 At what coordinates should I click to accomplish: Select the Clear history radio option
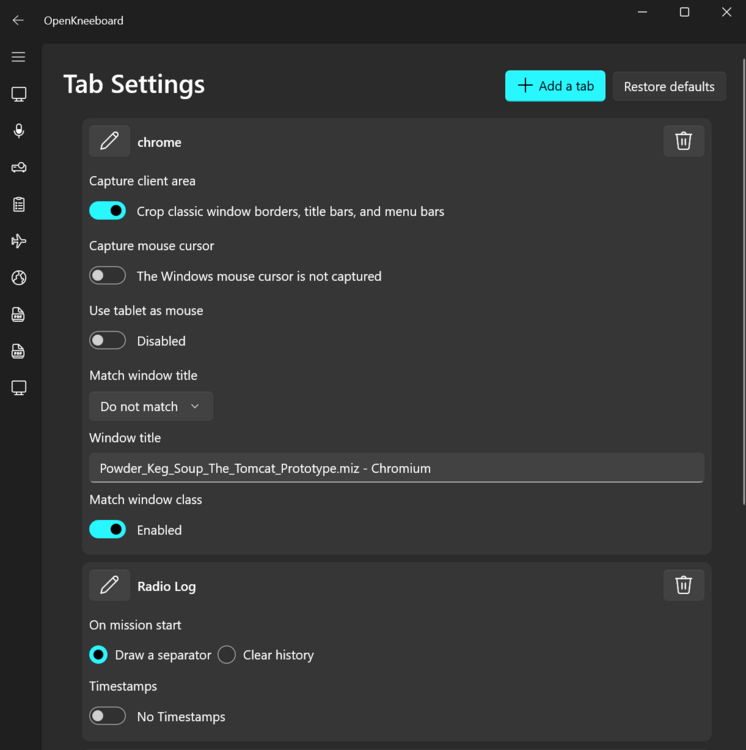pos(227,655)
